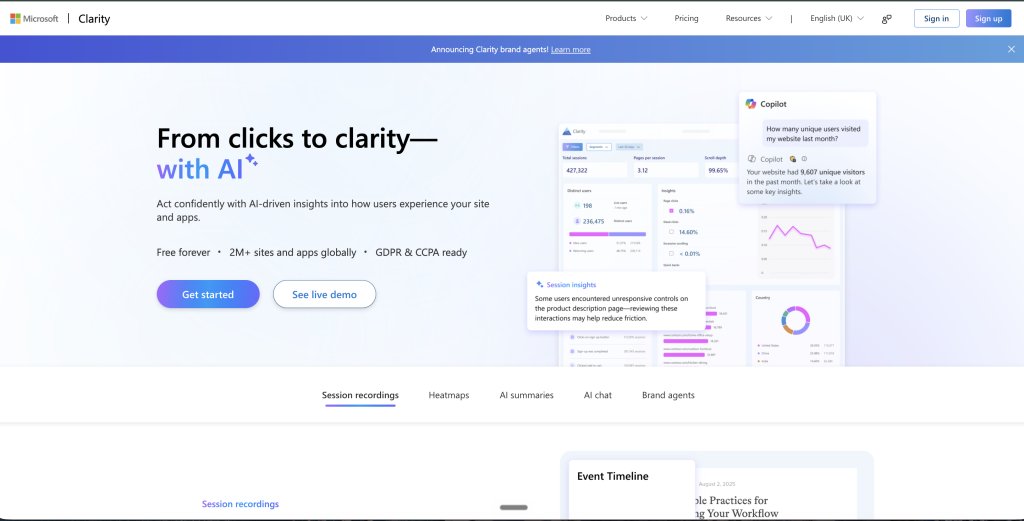Open the Pricing page
This screenshot has height=521, width=1024.
point(686,18)
